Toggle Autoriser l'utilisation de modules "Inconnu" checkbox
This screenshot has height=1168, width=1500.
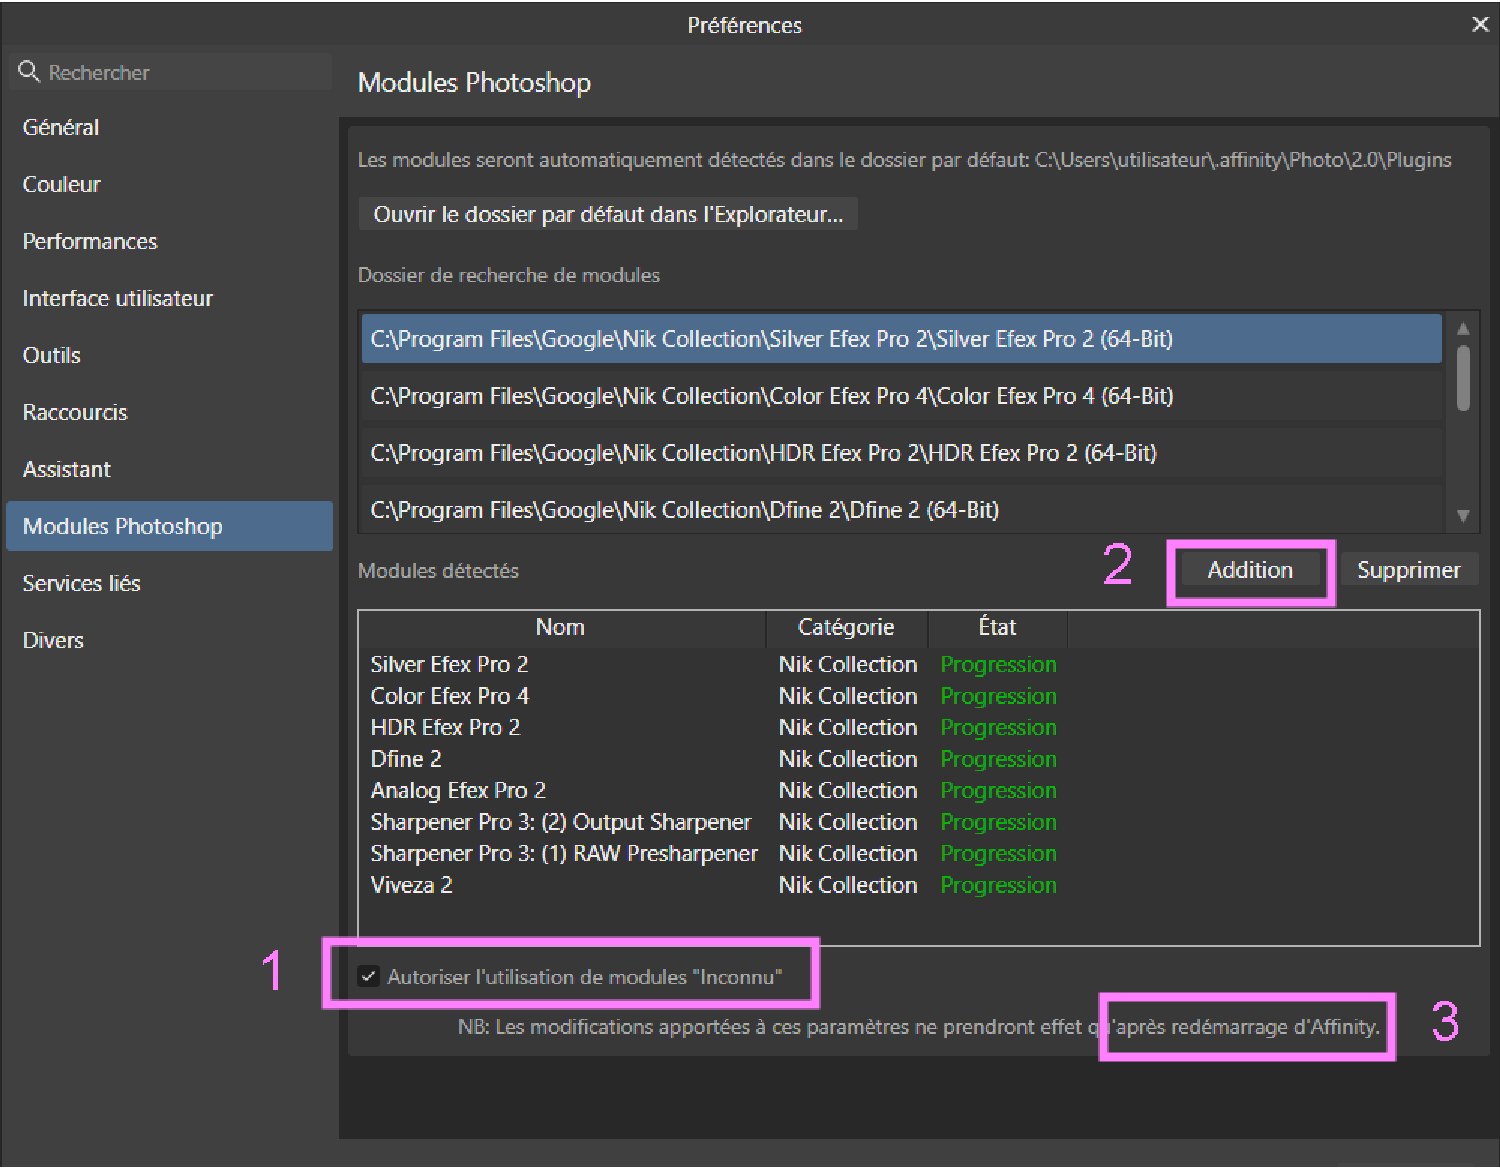369,976
